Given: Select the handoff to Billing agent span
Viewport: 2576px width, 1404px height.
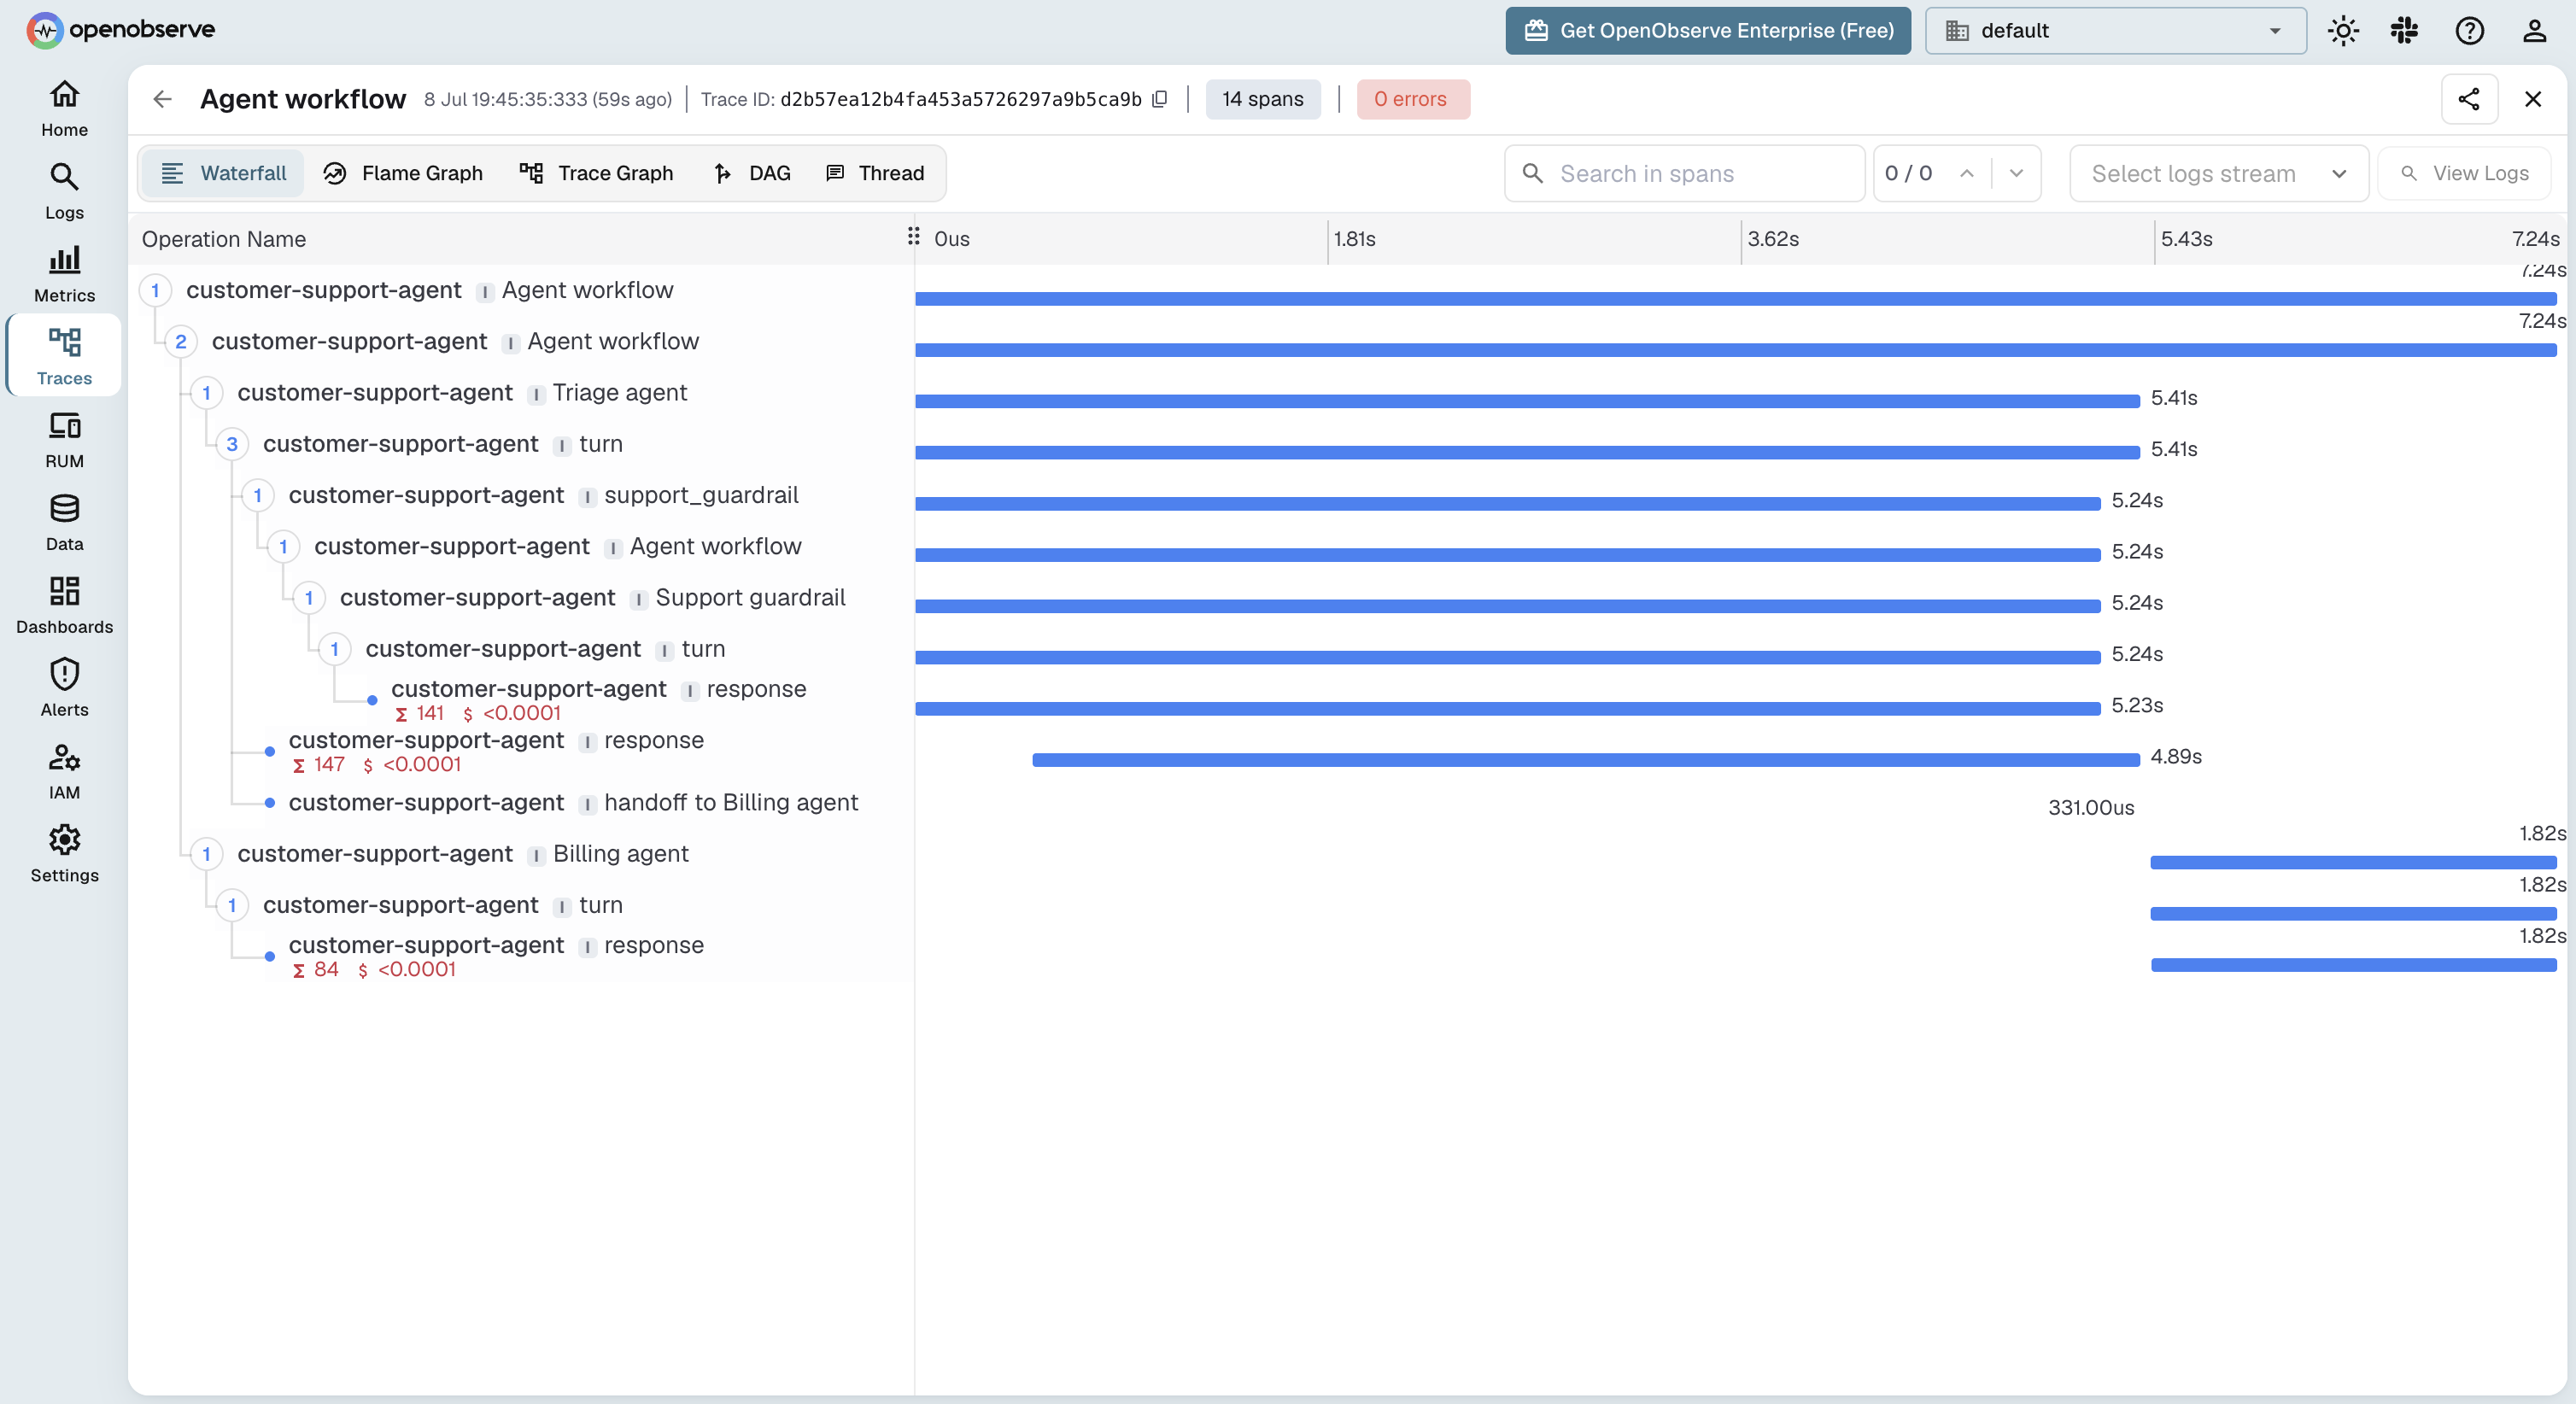Looking at the screenshot, I should [x=572, y=803].
